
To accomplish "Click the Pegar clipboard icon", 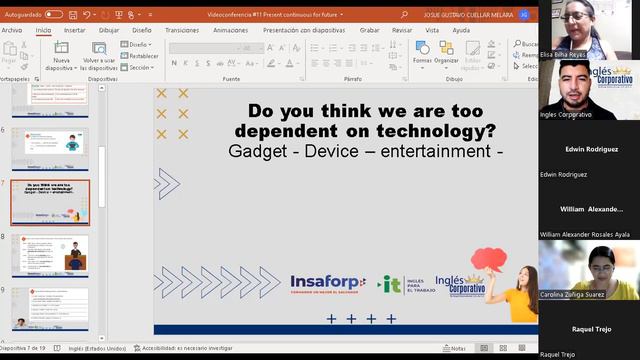I will pos(9,50).
